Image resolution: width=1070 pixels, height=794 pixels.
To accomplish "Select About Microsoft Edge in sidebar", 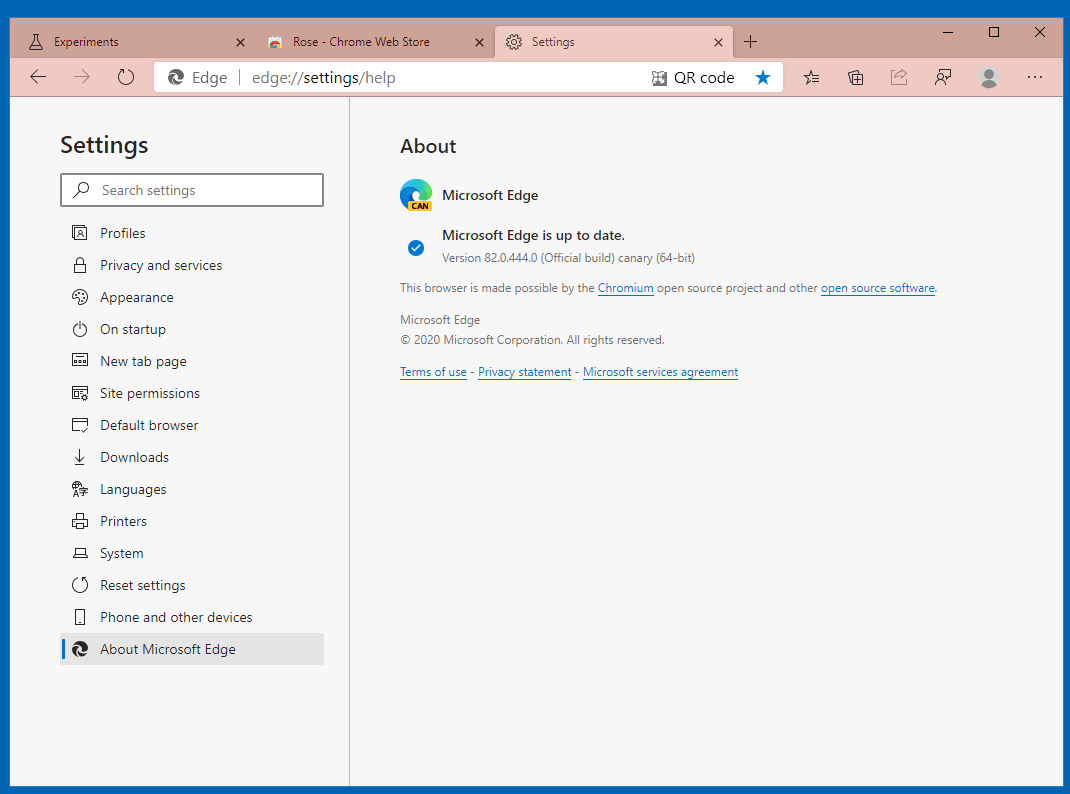I will (192, 649).
